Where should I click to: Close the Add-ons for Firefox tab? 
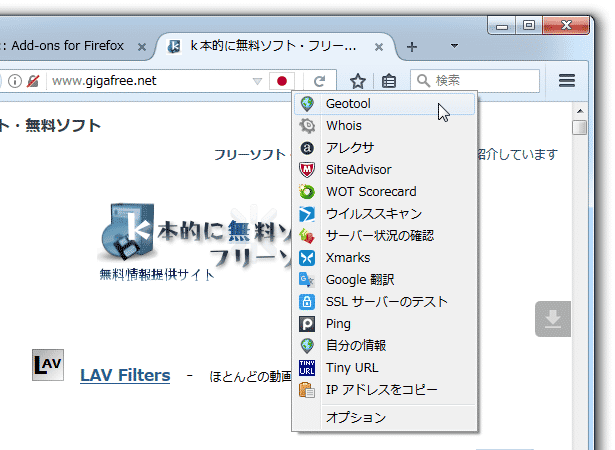pyautogui.click(x=142, y=47)
